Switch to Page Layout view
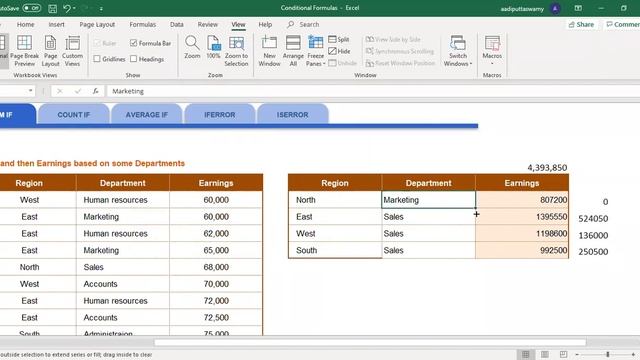 50,51
